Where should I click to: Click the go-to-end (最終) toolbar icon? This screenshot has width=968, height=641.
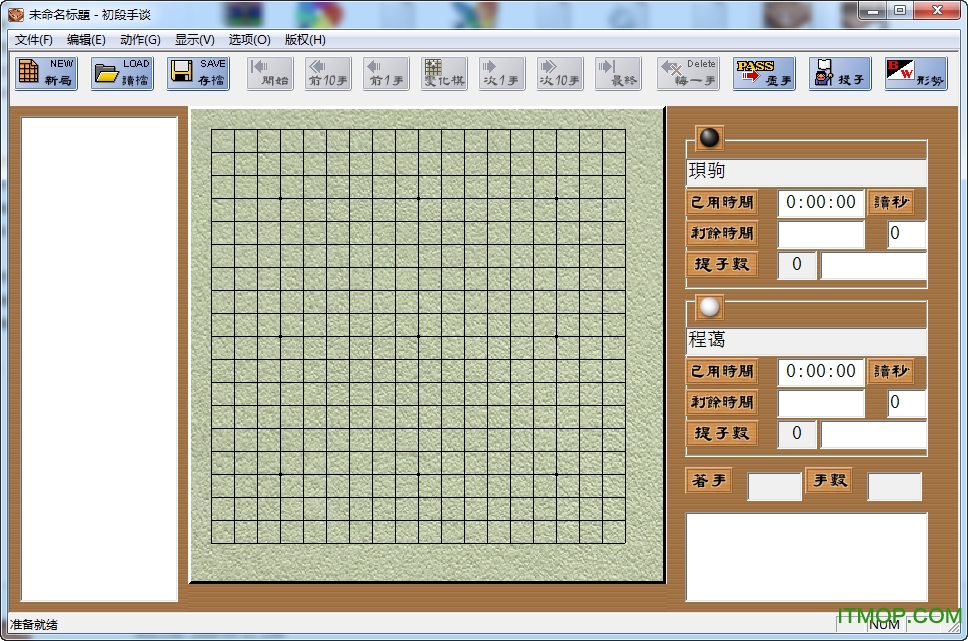[618, 73]
